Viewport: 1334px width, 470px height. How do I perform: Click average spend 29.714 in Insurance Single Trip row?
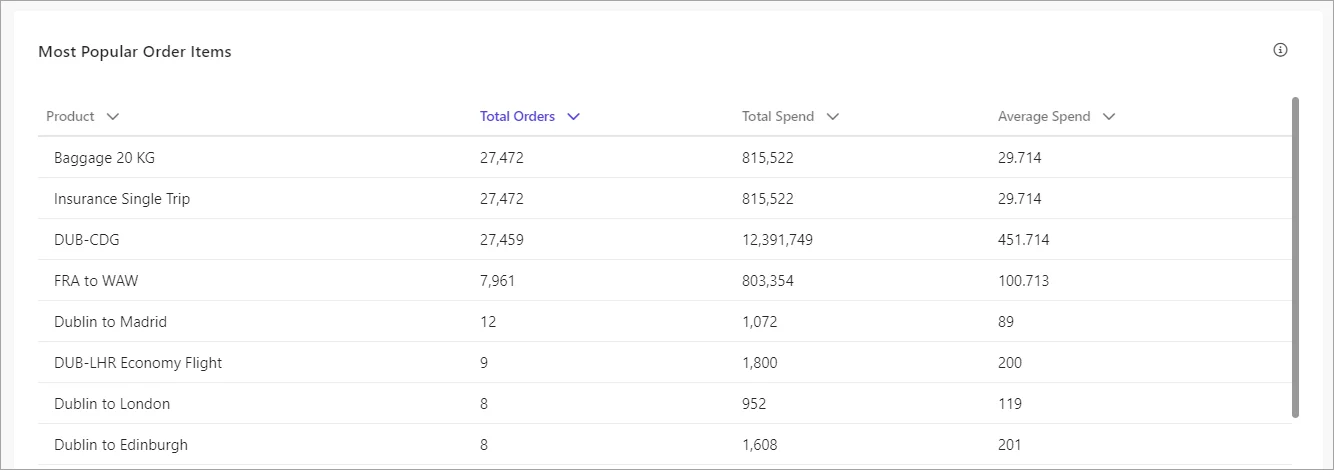tap(1020, 199)
